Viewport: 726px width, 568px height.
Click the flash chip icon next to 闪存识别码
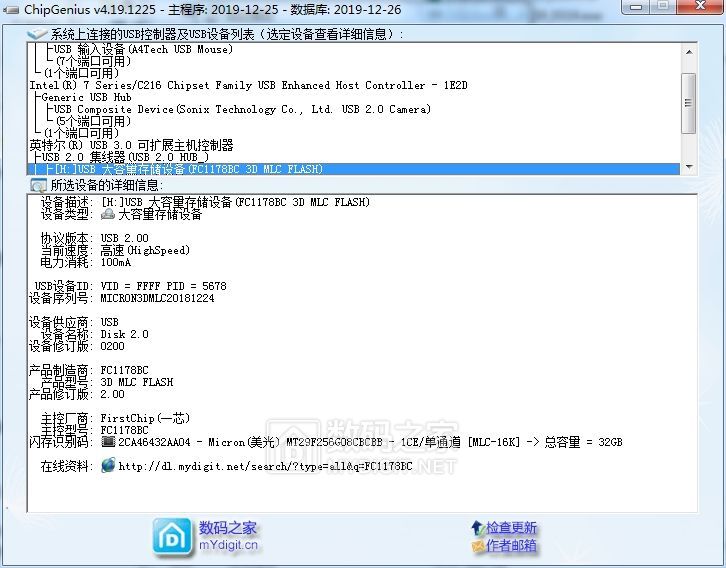pyautogui.click(x=108, y=441)
